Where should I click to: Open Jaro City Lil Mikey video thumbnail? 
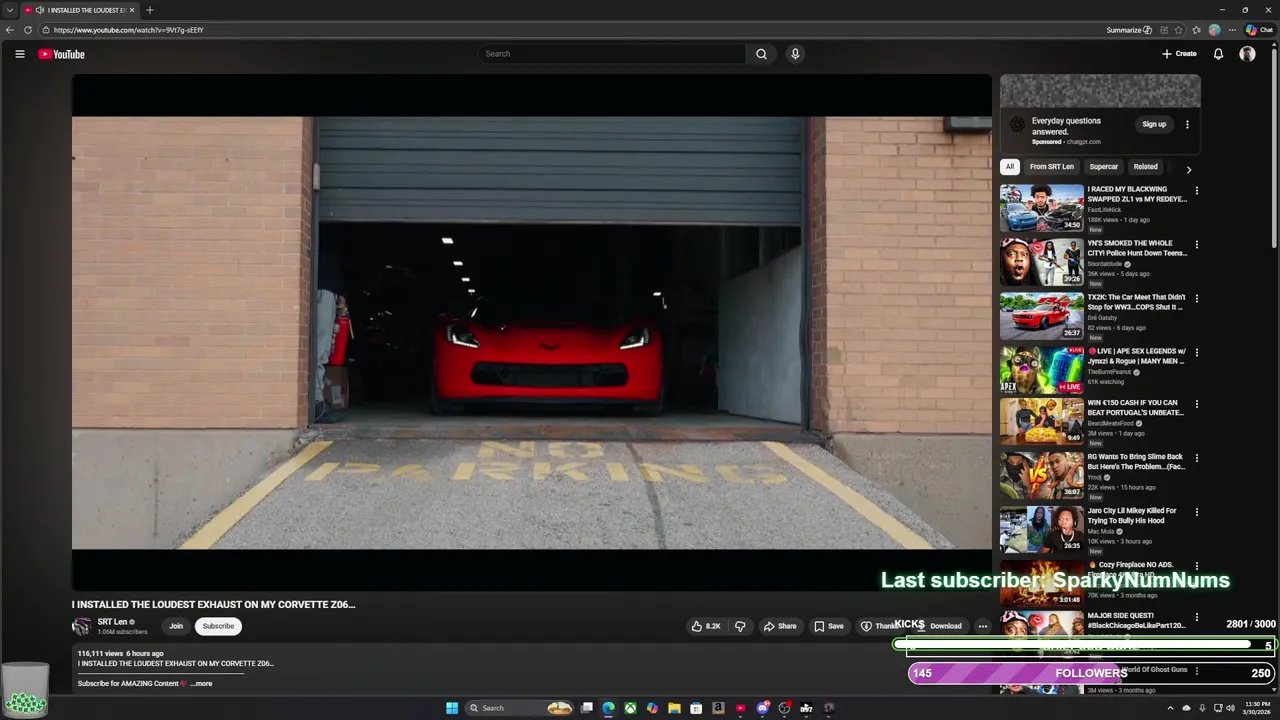[1042, 530]
